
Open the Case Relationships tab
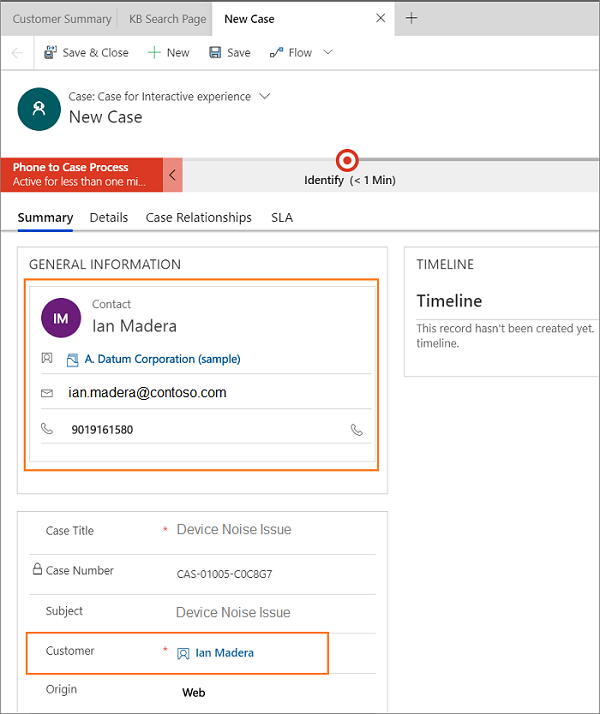point(198,218)
